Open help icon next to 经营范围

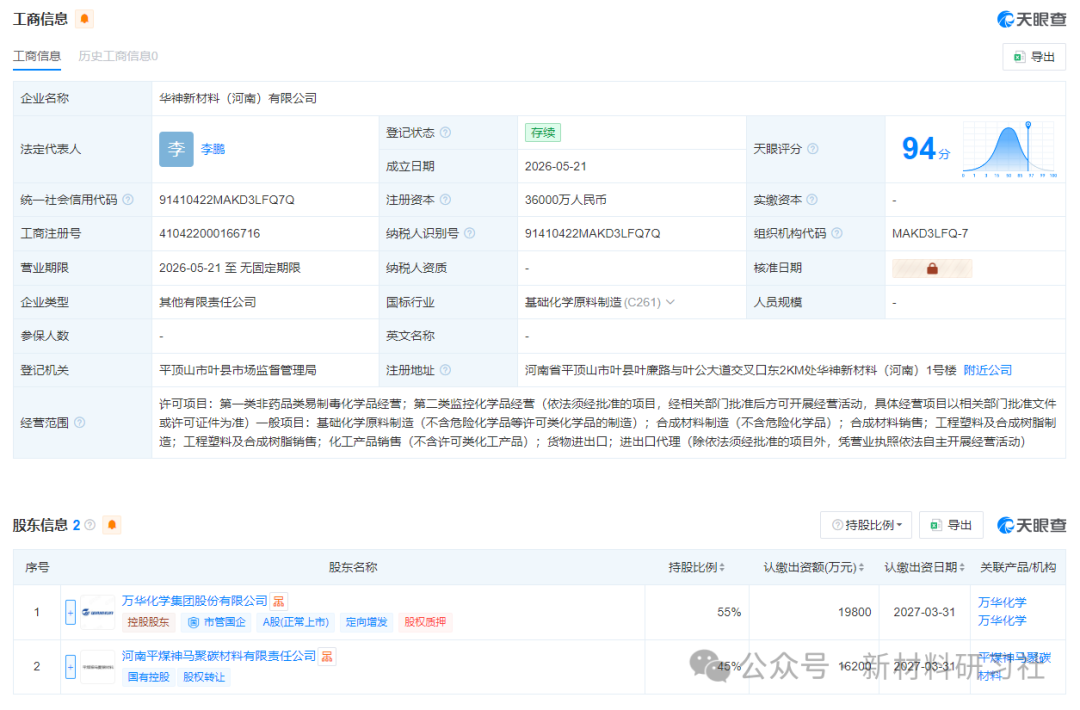click(x=80, y=422)
